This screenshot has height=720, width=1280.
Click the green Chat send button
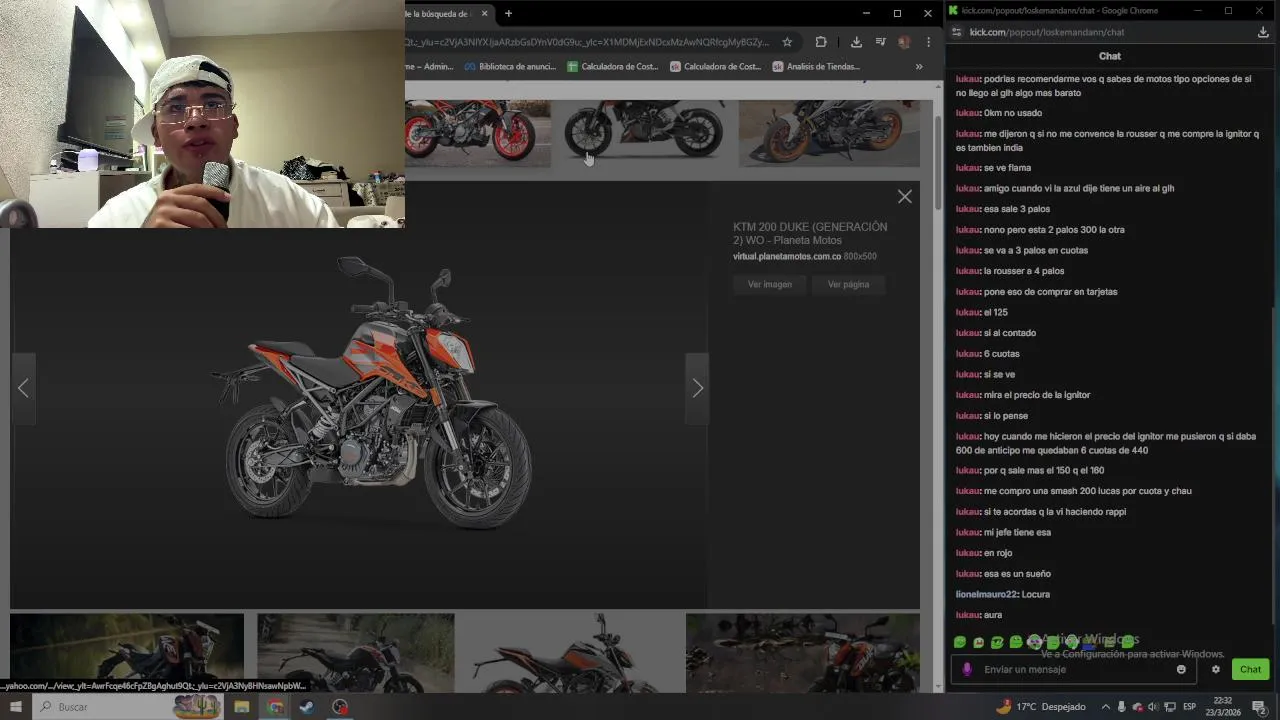(x=1250, y=670)
